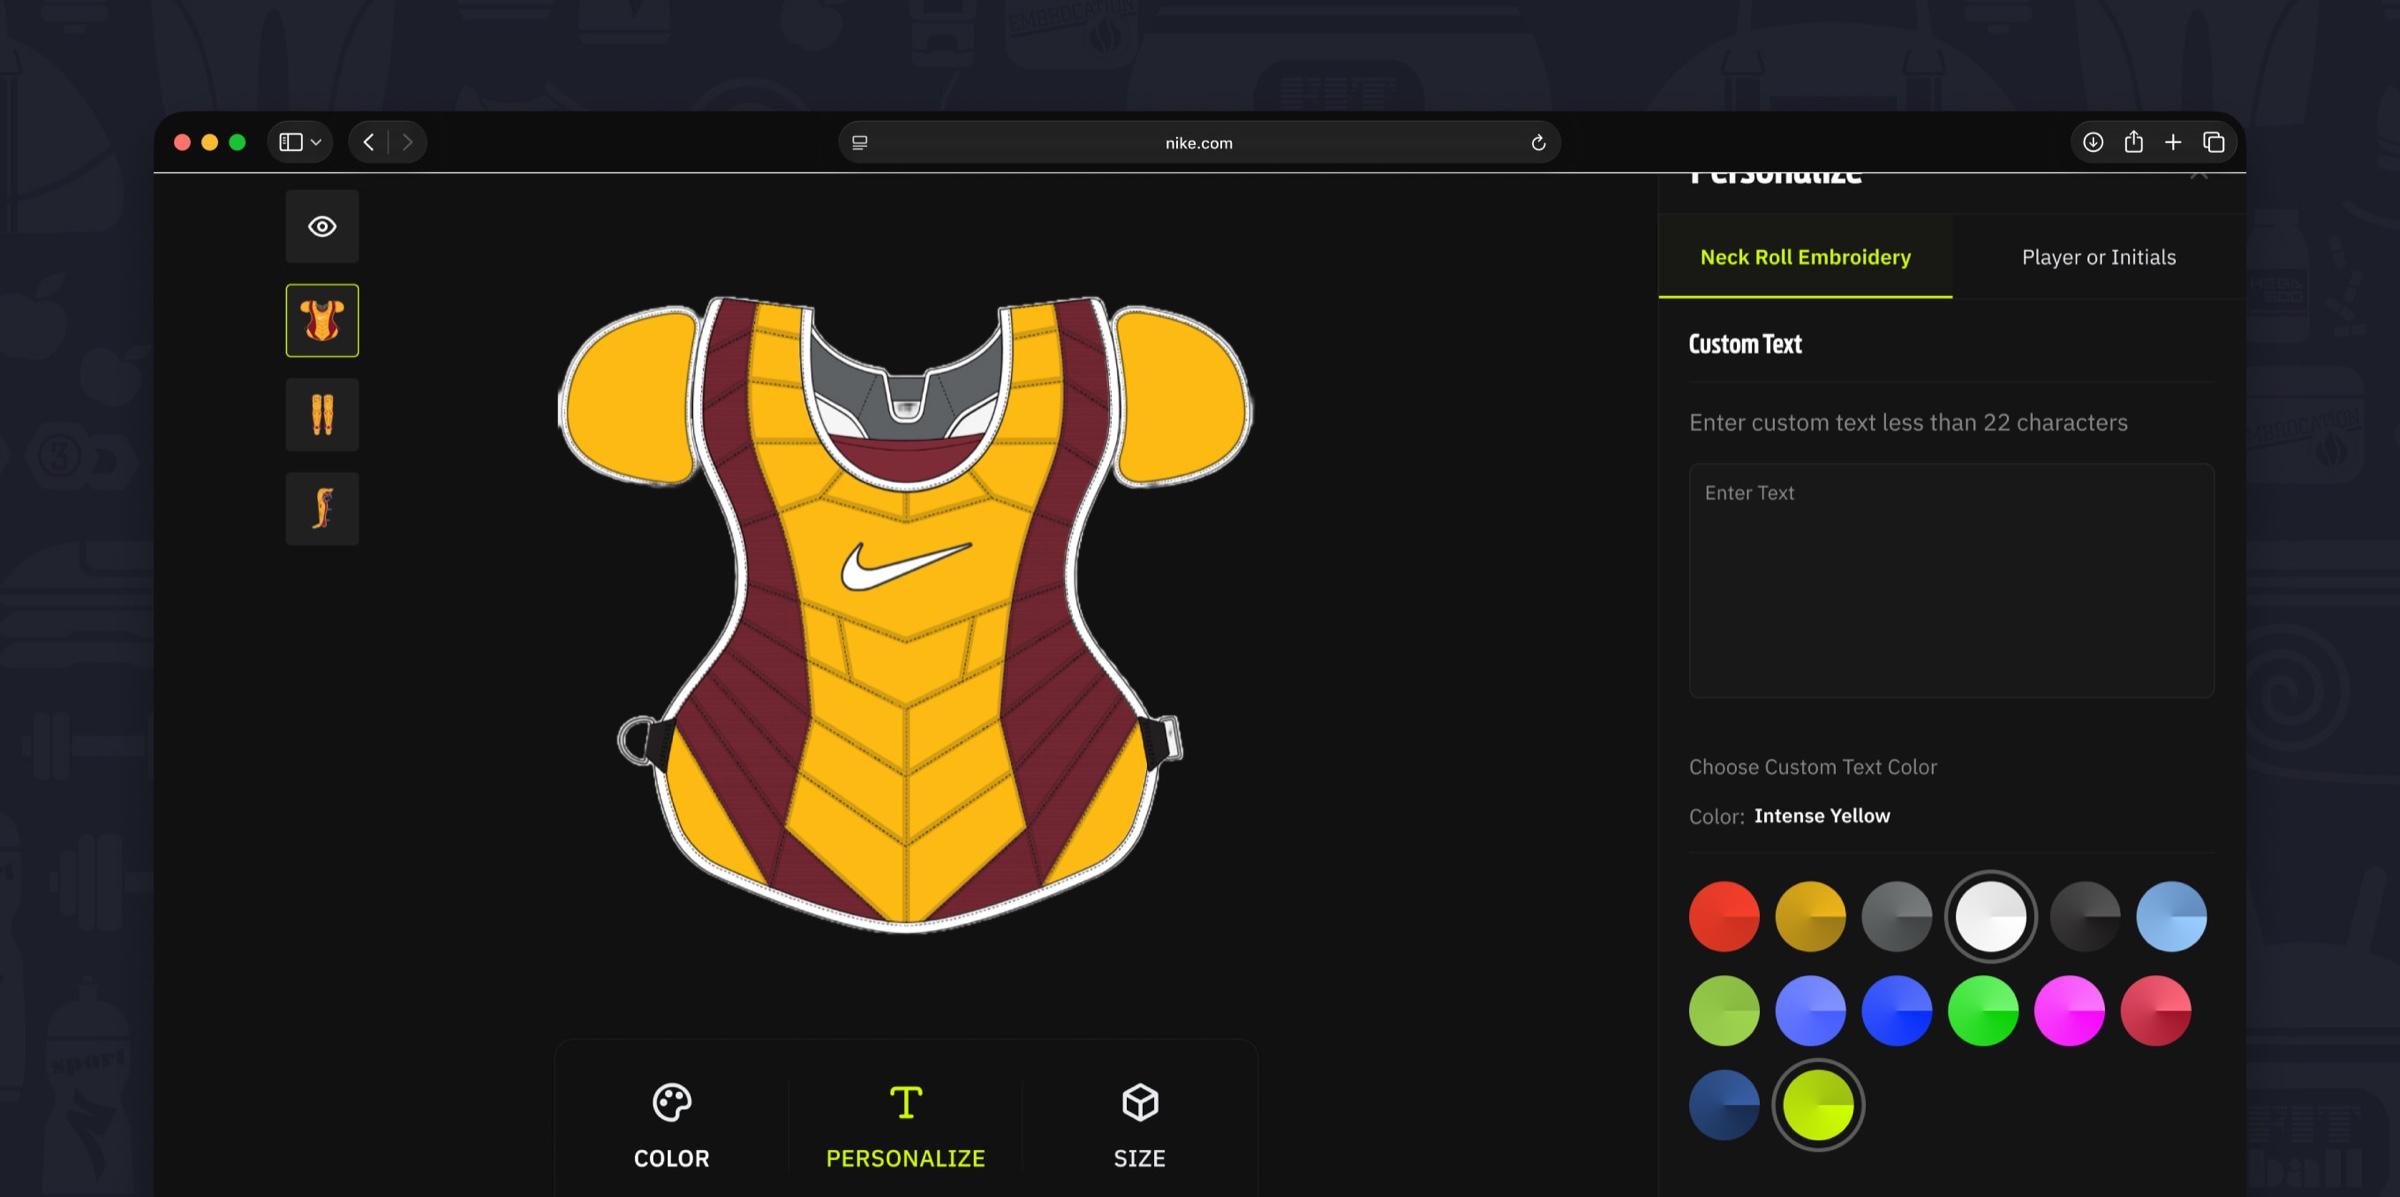This screenshot has height=1197, width=2400.
Task: Open a new browser tab
Action: click(2173, 142)
